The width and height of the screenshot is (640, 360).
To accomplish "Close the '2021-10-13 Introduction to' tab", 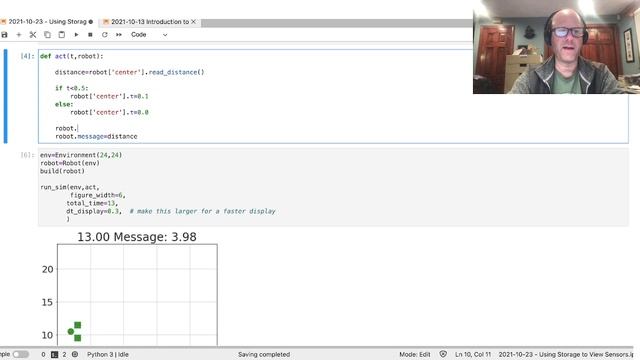I will click(x=194, y=22).
